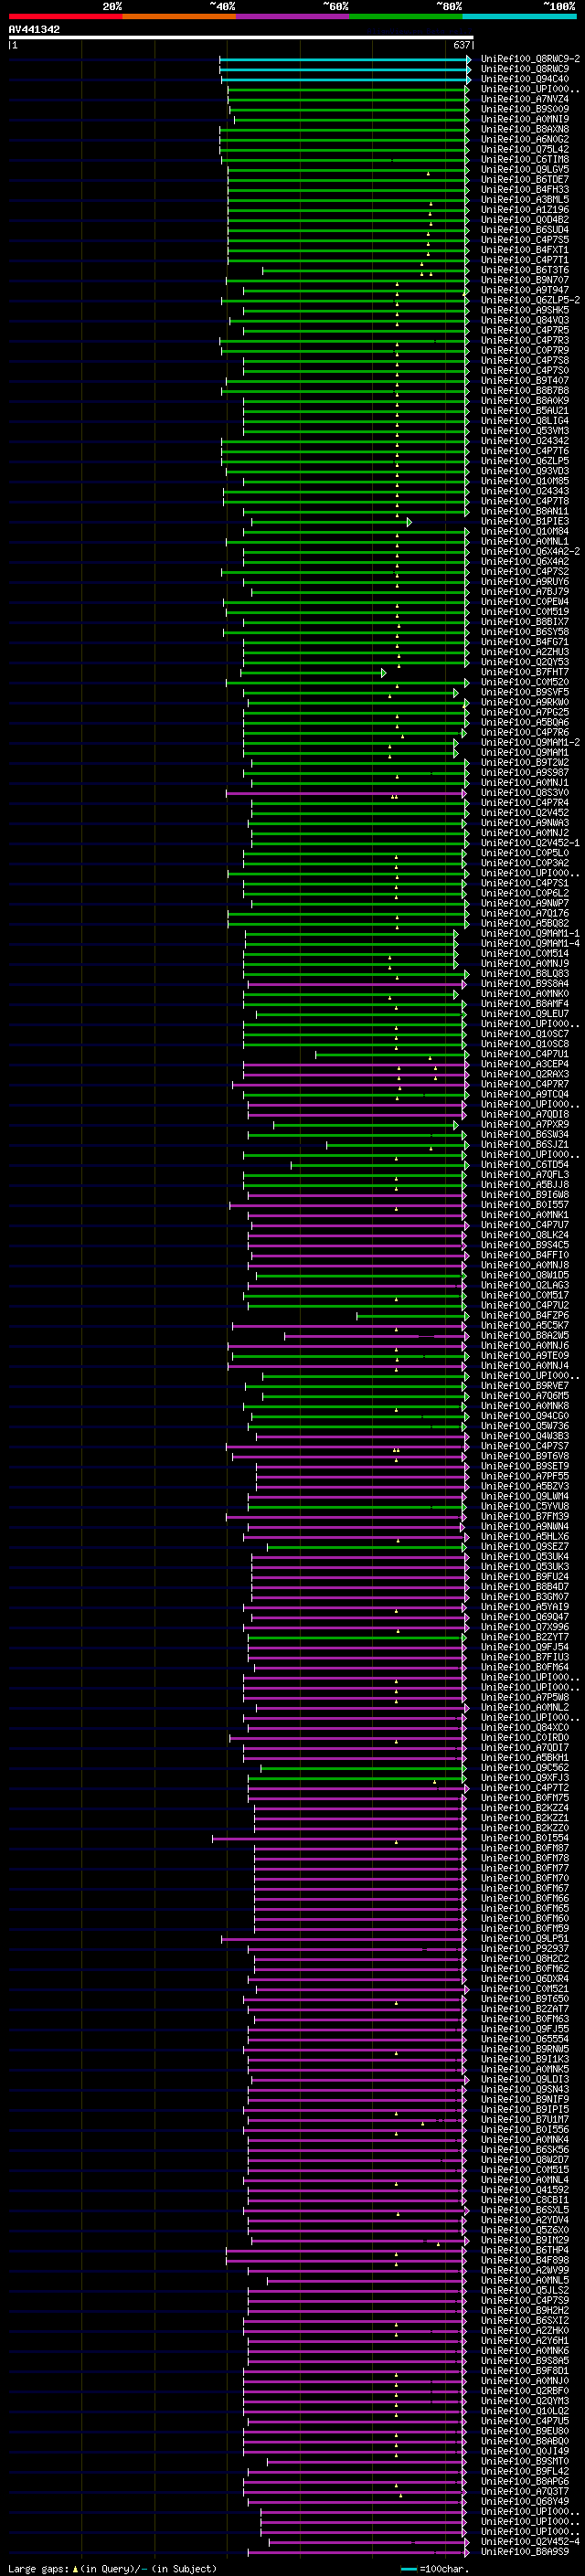Select the UniRef100_Q8W1D5 label

point(524,1275)
